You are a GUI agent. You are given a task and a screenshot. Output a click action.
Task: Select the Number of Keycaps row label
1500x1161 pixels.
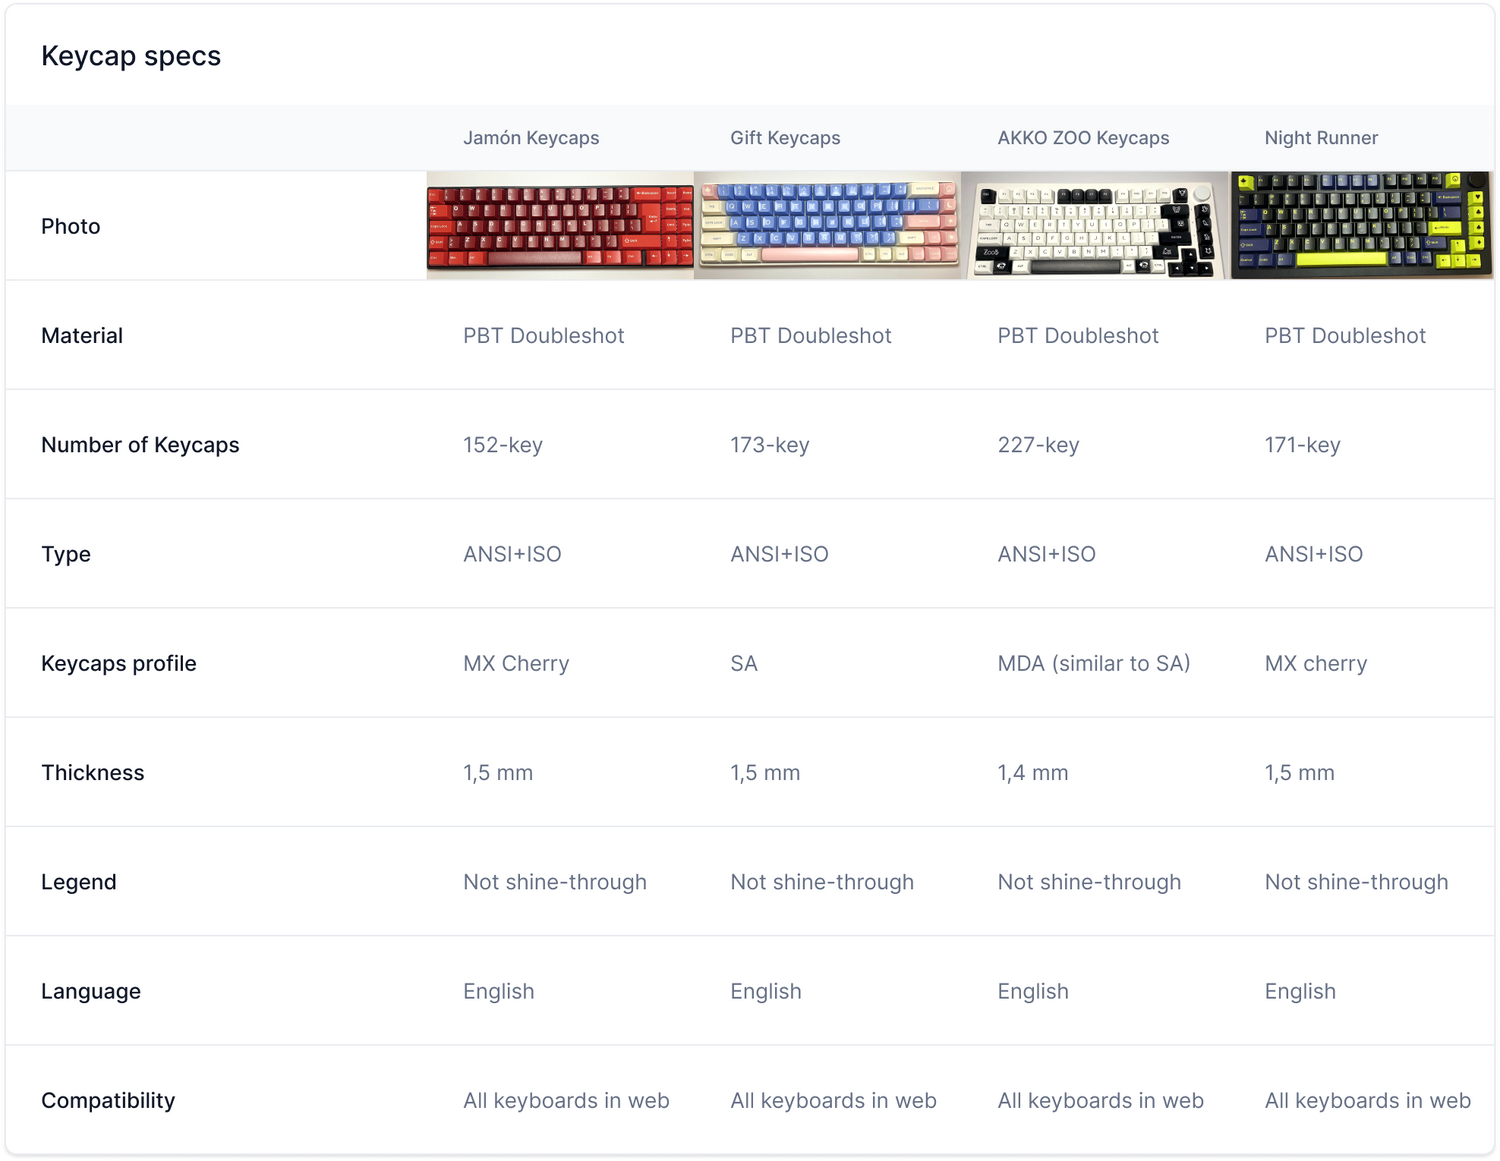tap(140, 445)
